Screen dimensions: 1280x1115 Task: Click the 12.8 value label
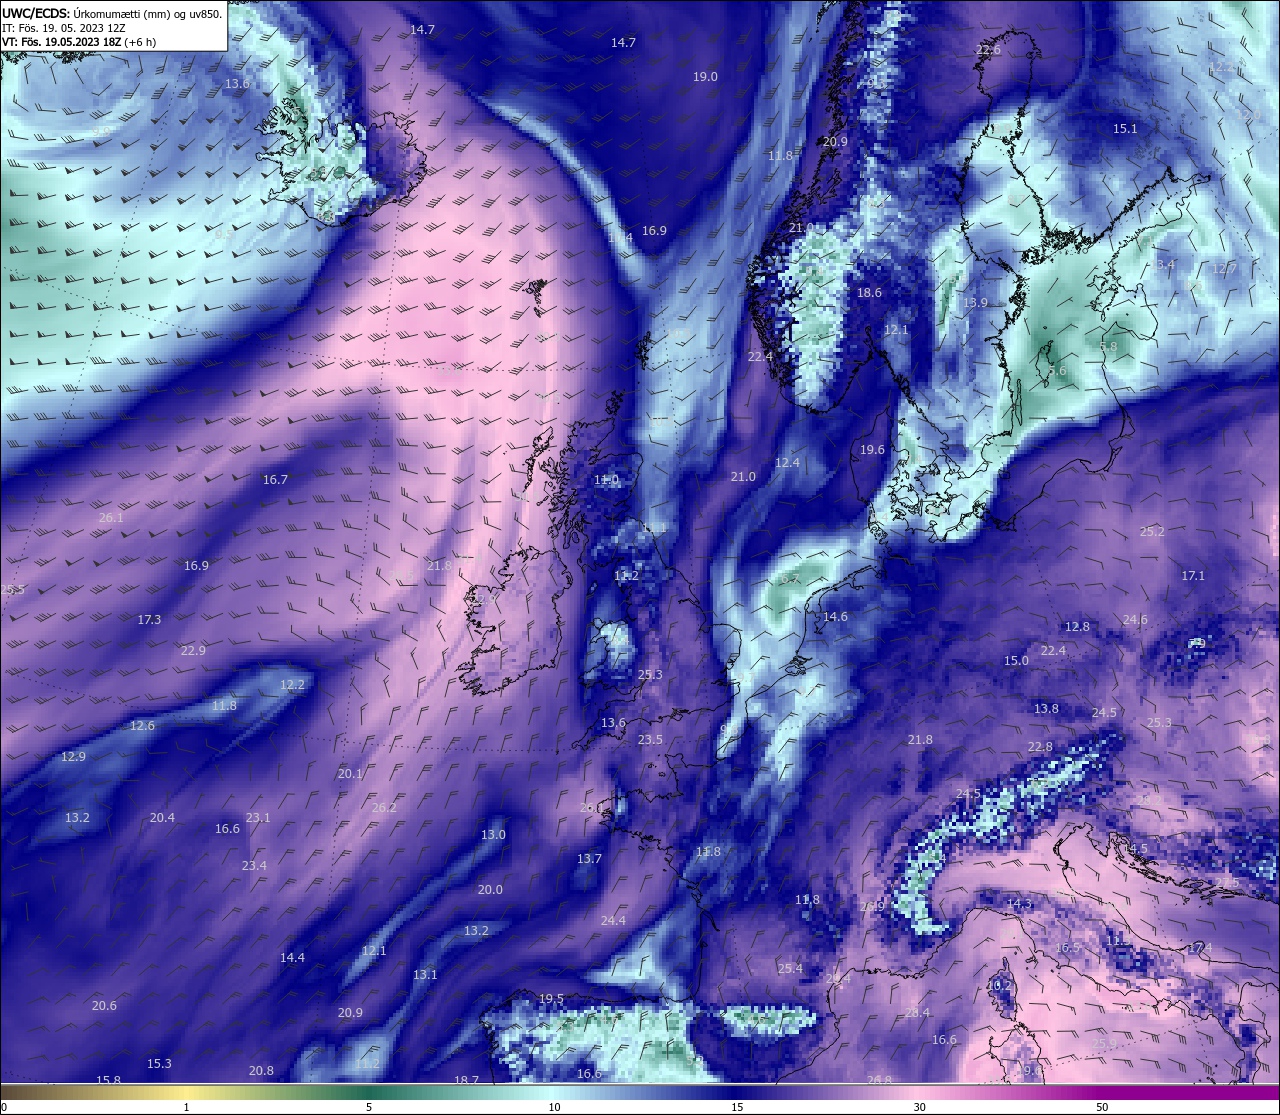tap(1077, 627)
